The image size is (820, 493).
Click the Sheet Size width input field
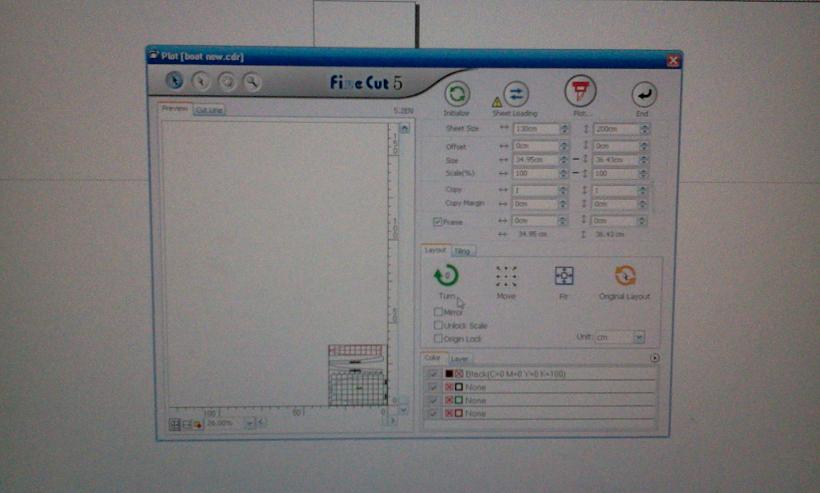click(x=536, y=129)
